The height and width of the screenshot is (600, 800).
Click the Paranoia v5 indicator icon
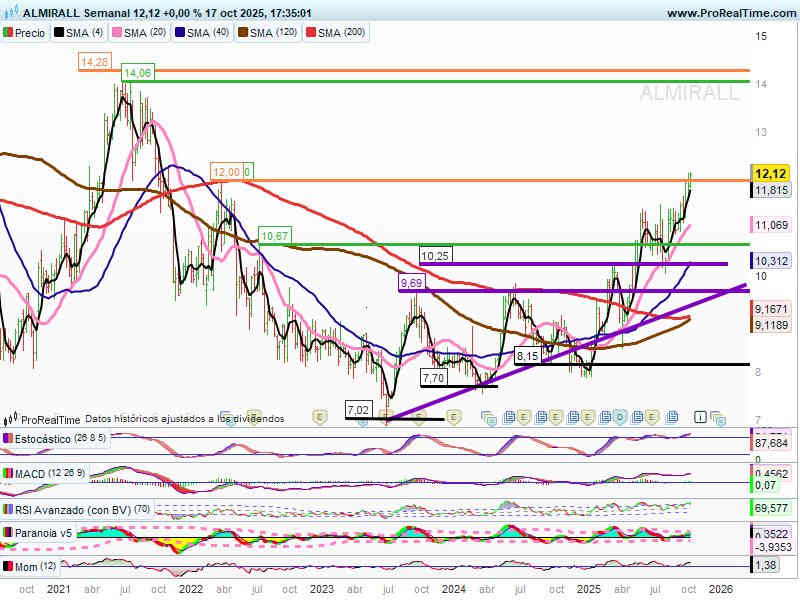tap(9, 533)
